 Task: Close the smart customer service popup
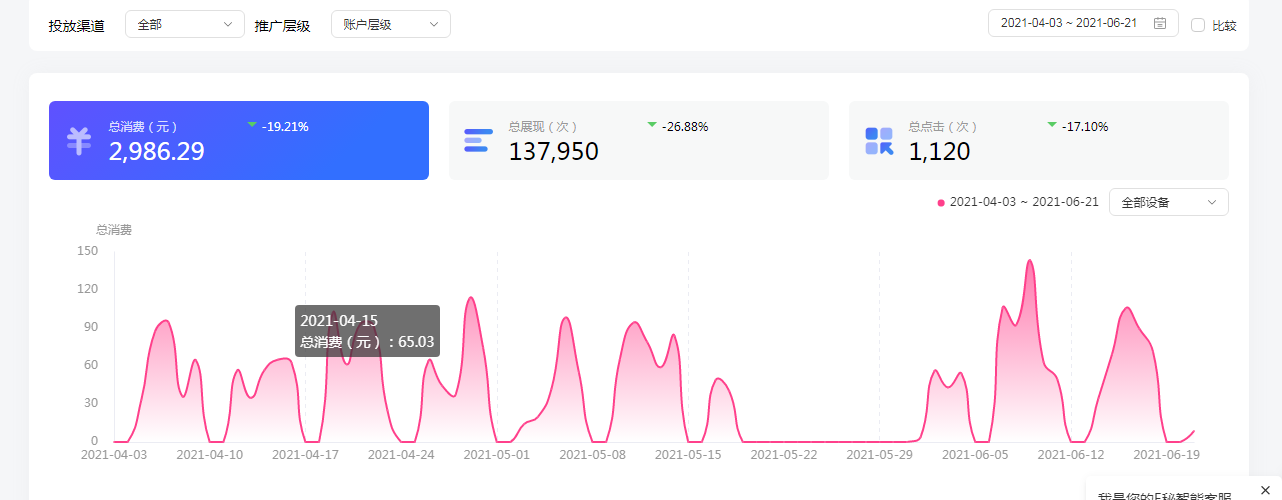[1265, 489]
